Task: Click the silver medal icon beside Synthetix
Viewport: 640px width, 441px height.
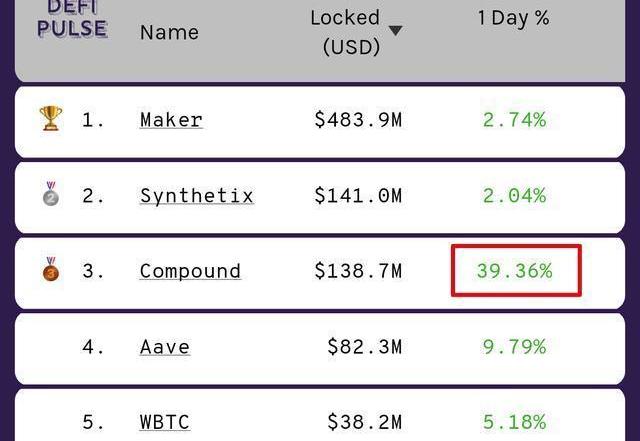Action: point(51,194)
